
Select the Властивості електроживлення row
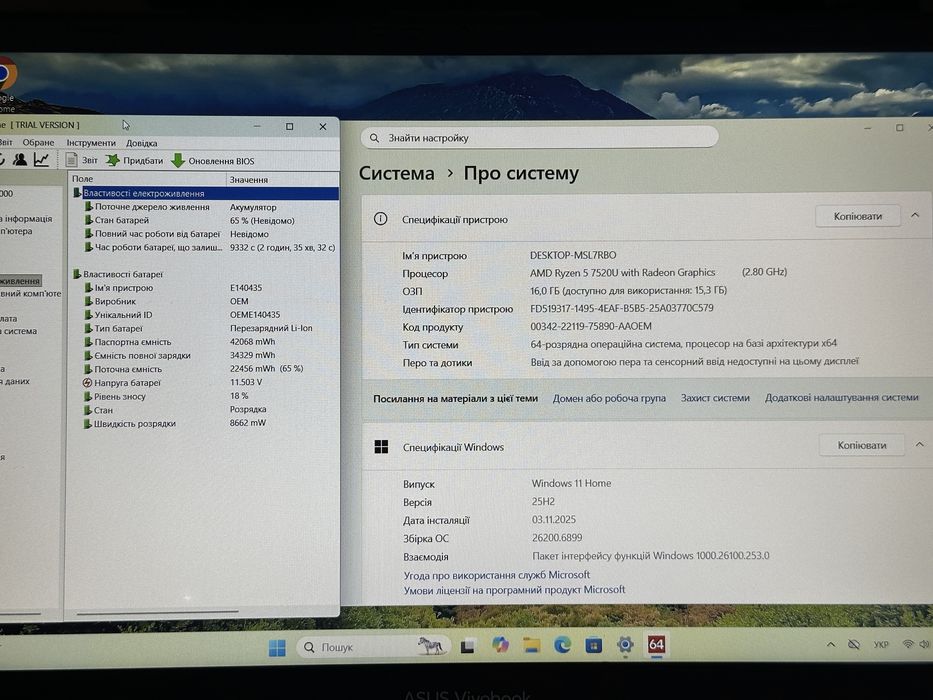205,193
